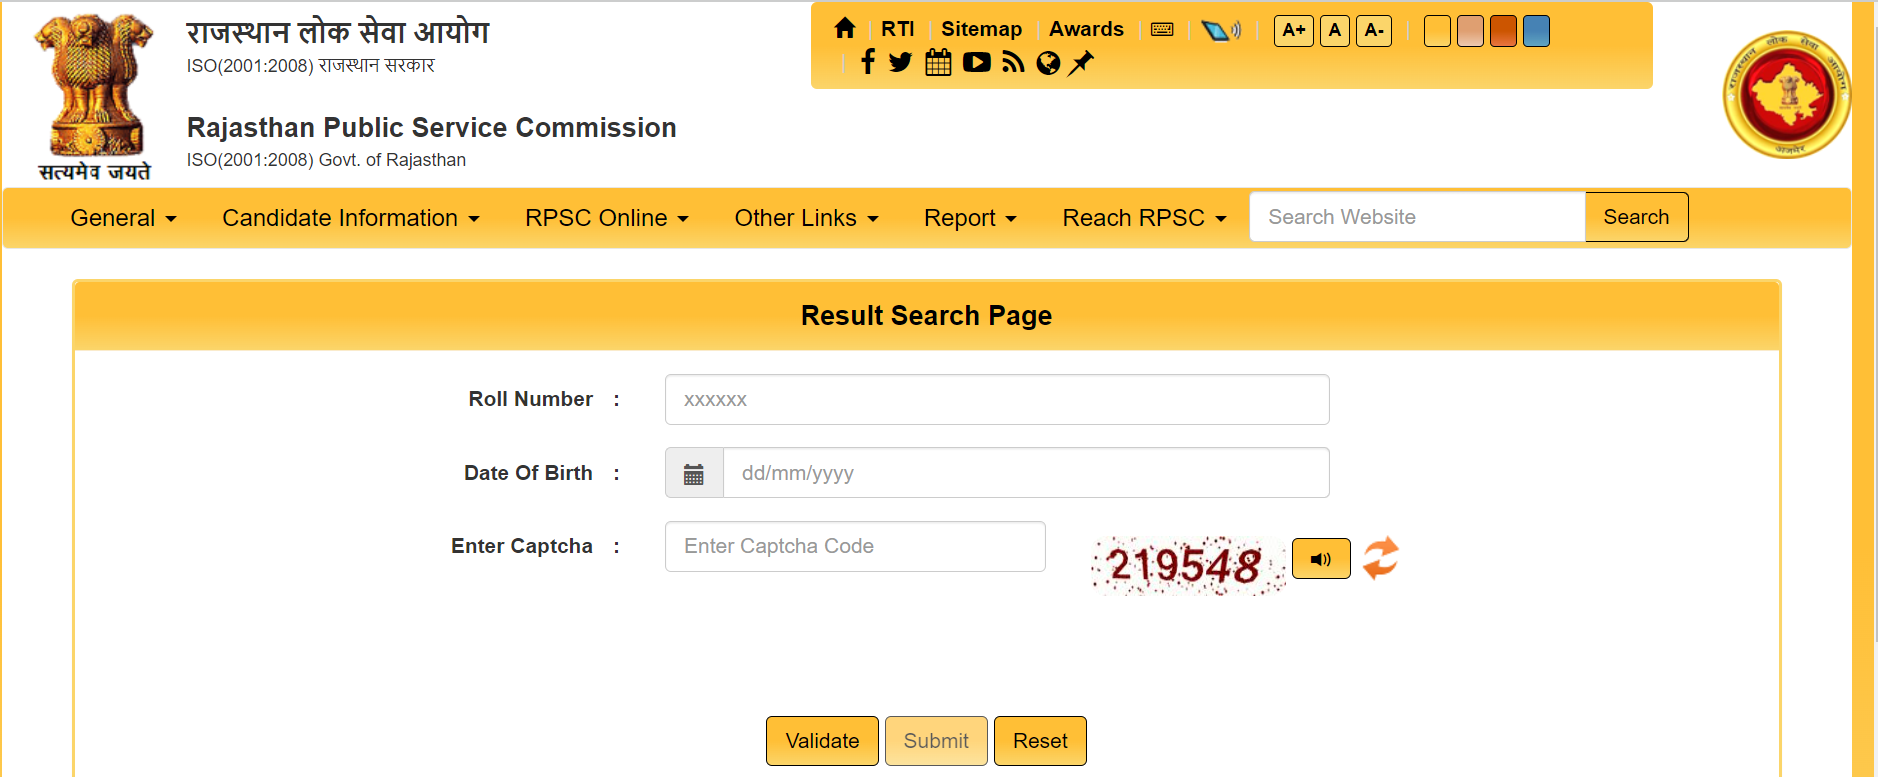Viewport: 1878px width, 777px height.
Task: Decrease font size with A- button
Action: click(1374, 30)
